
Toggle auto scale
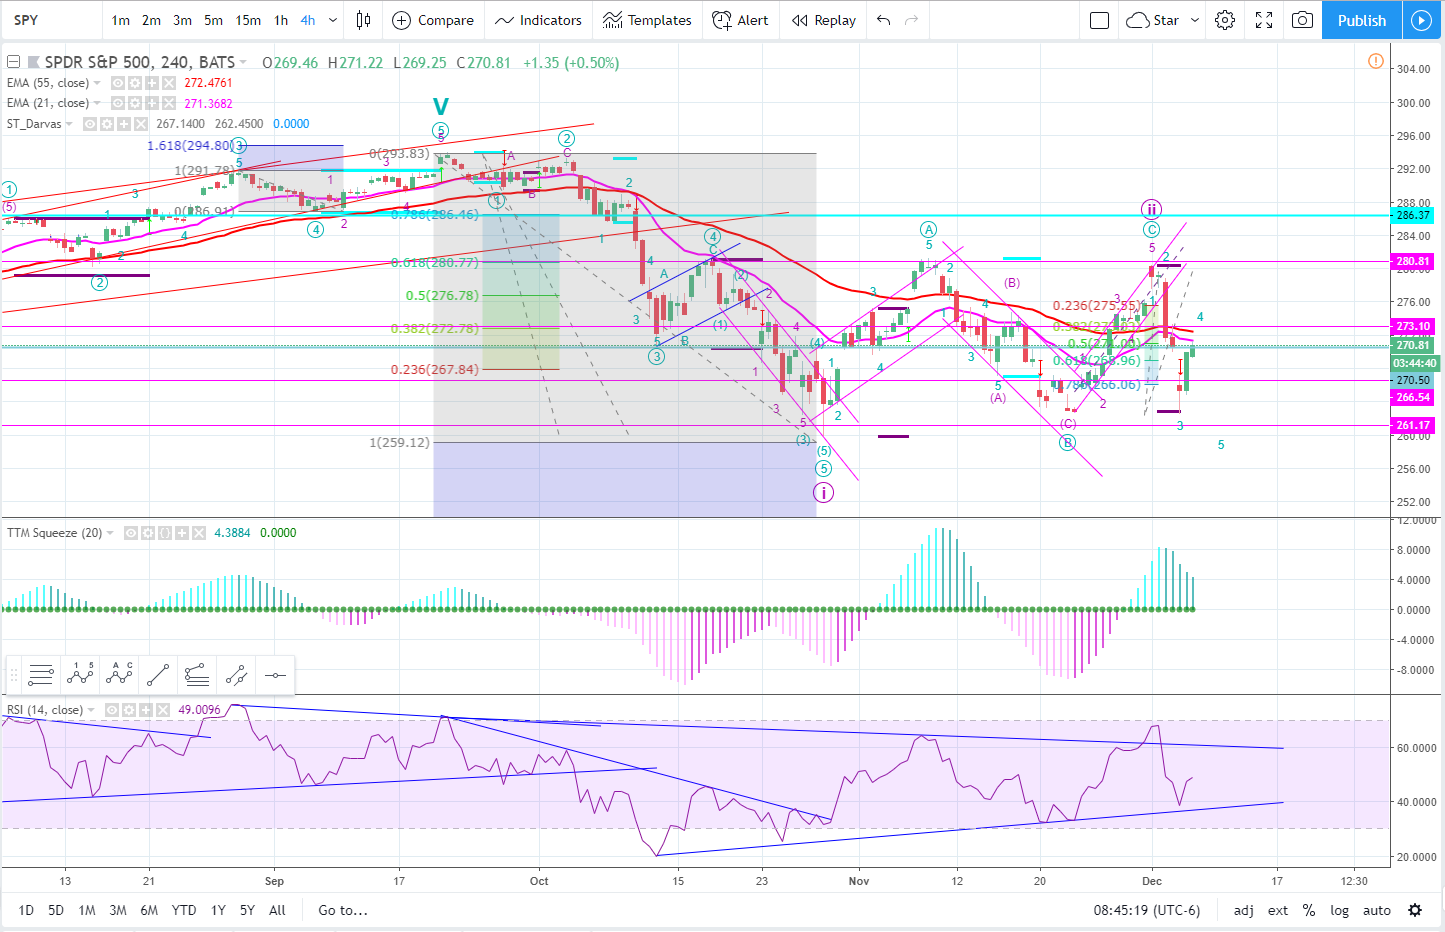click(x=1377, y=910)
